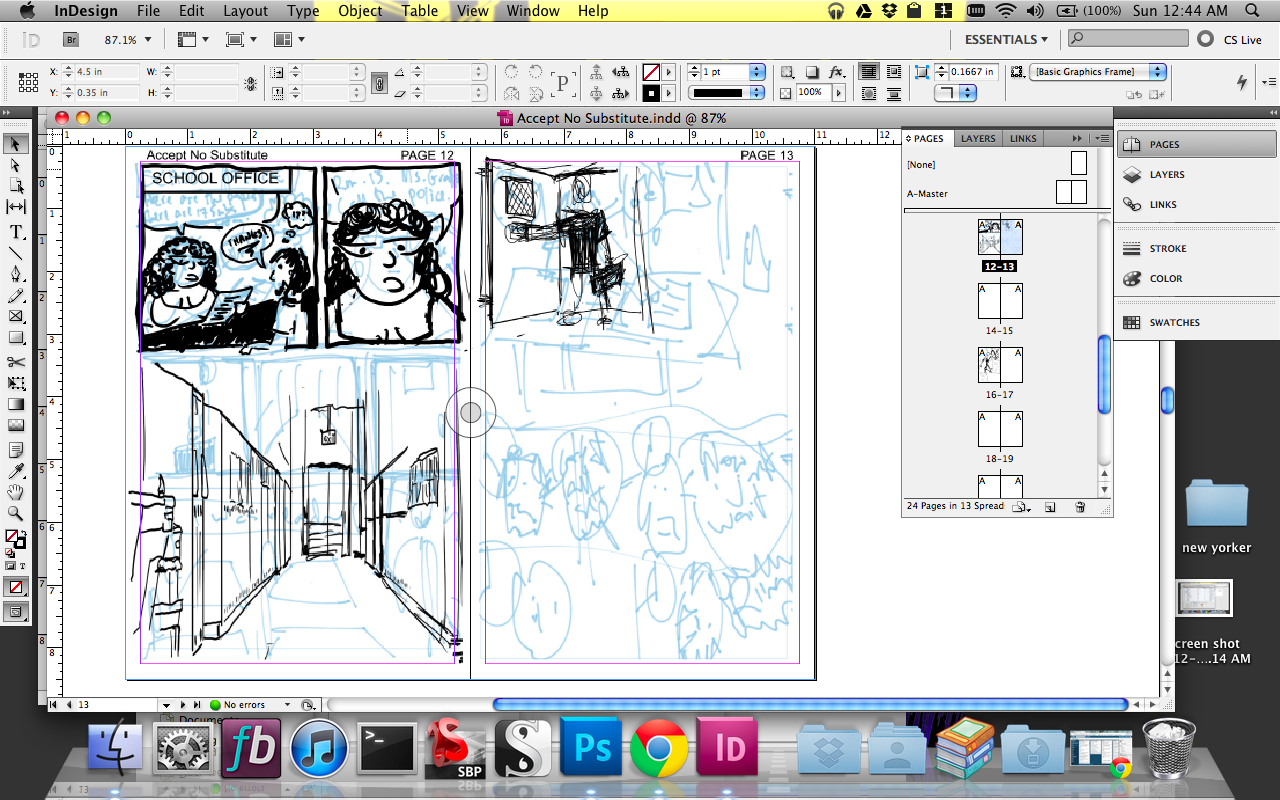
Task: Select the Gradient Swatch tool
Action: click(16, 404)
